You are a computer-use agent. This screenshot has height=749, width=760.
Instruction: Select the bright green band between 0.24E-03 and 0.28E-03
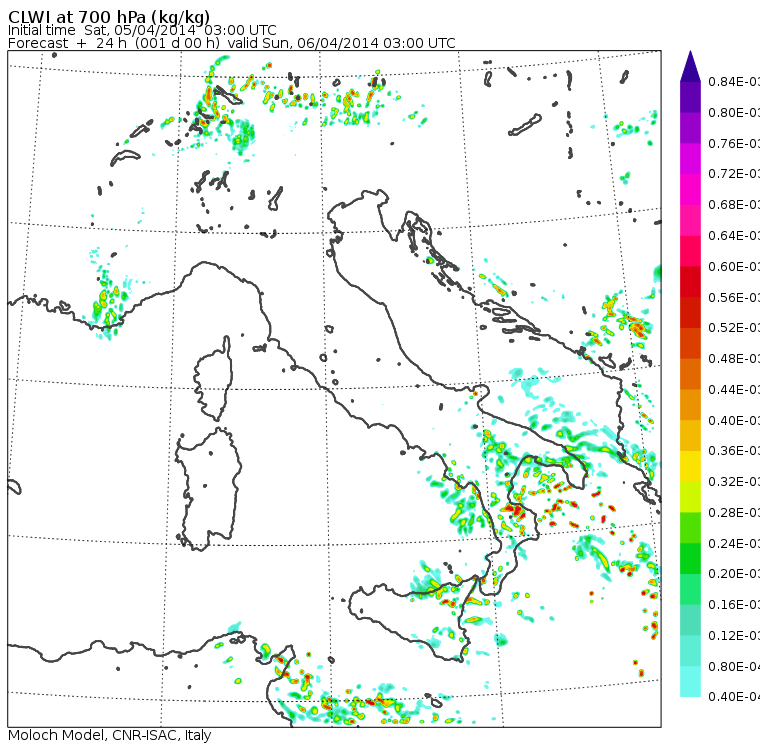(690, 528)
